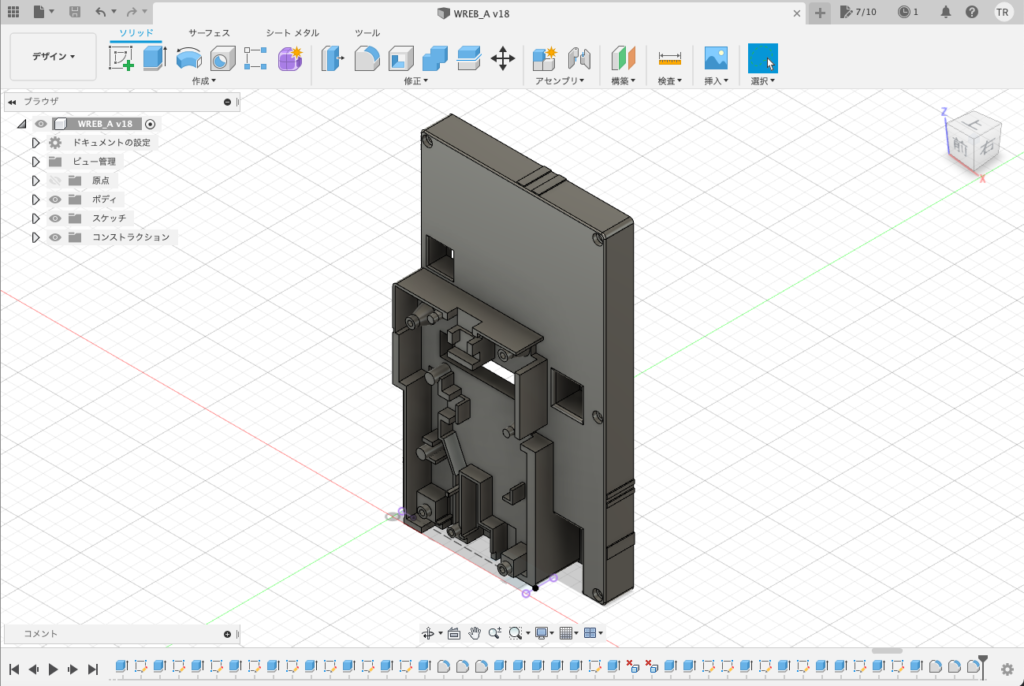The image size is (1024, 686).
Task: Click the Measure inspection icon
Action: click(x=670, y=58)
